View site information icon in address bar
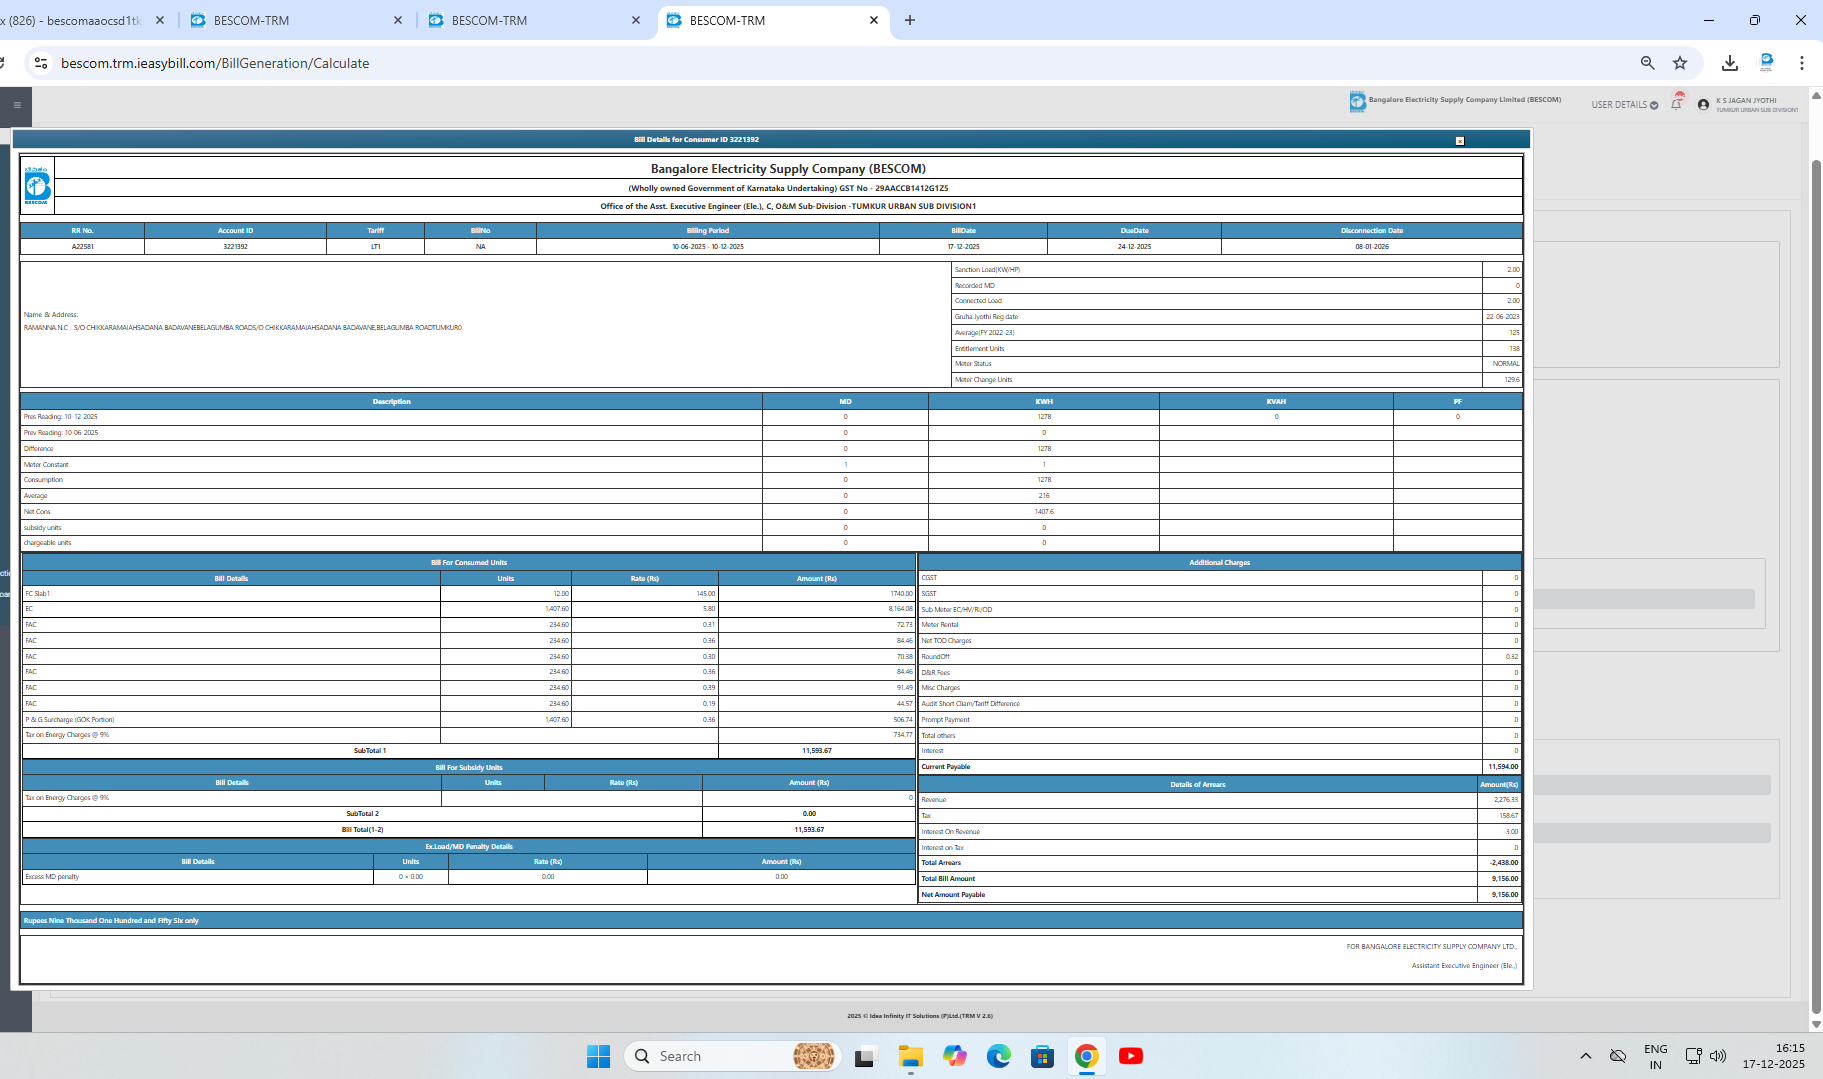 (x=41, y=63)
